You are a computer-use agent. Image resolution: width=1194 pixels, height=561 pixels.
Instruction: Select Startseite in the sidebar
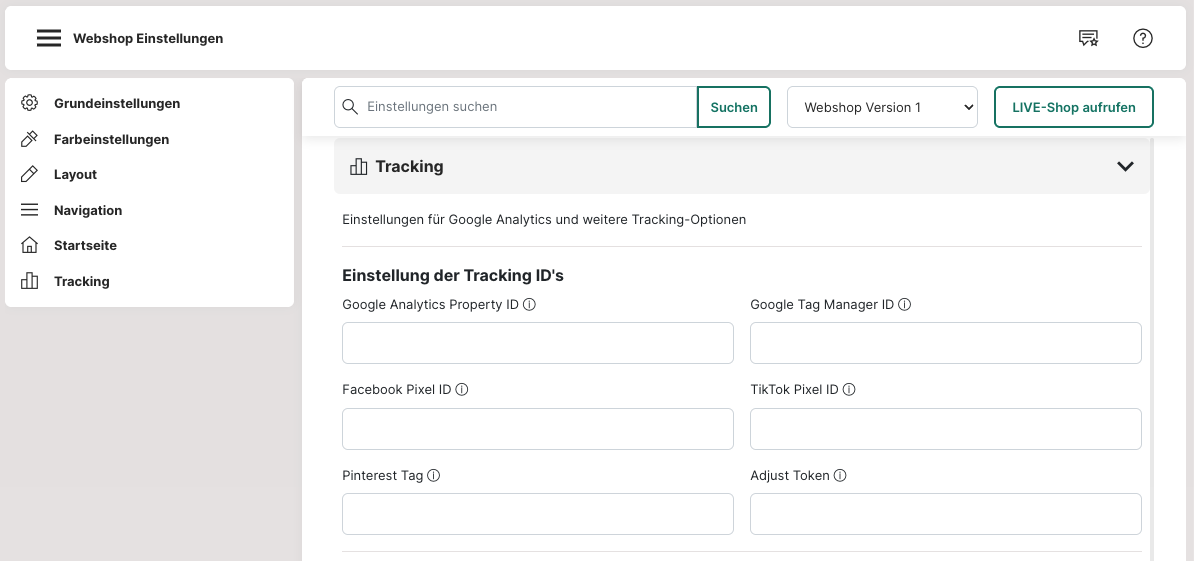pyautogui.click(x=85, y=245)
